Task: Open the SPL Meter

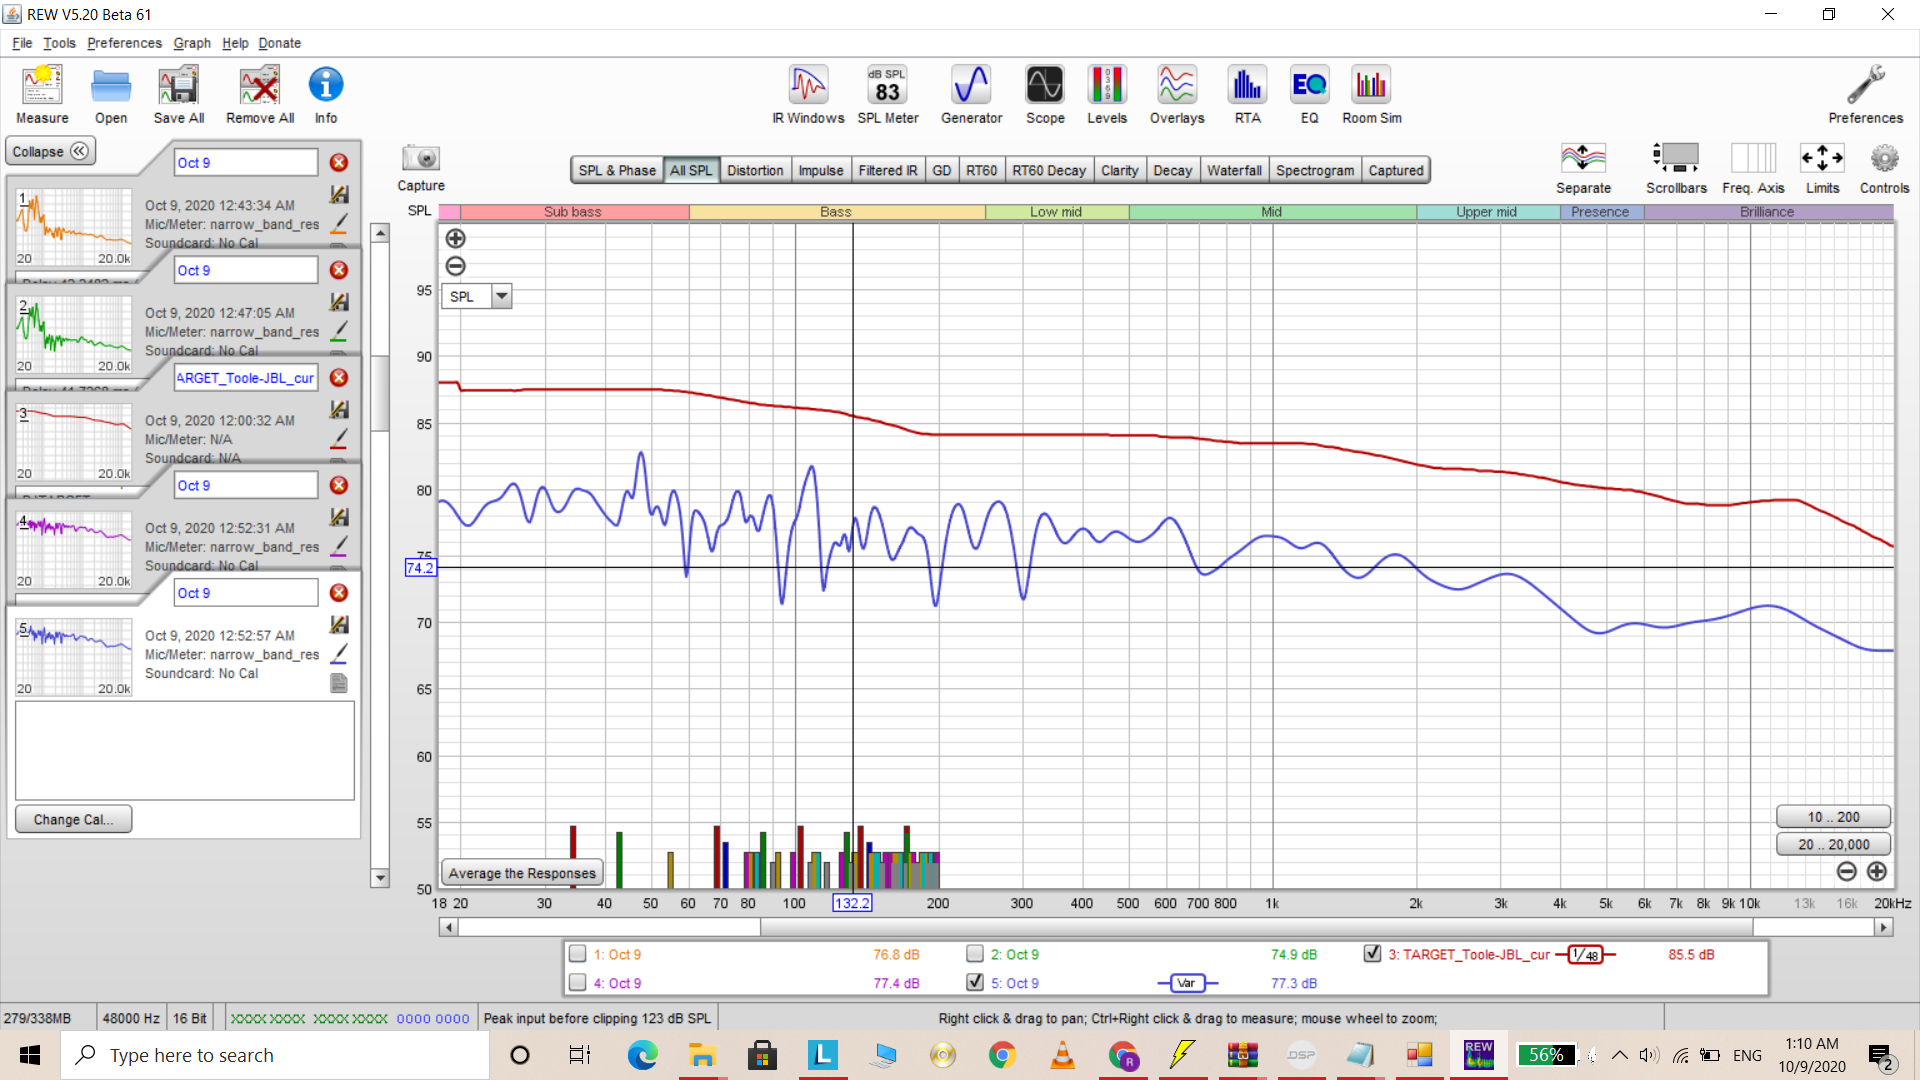Action: click(x=887, y=95)
